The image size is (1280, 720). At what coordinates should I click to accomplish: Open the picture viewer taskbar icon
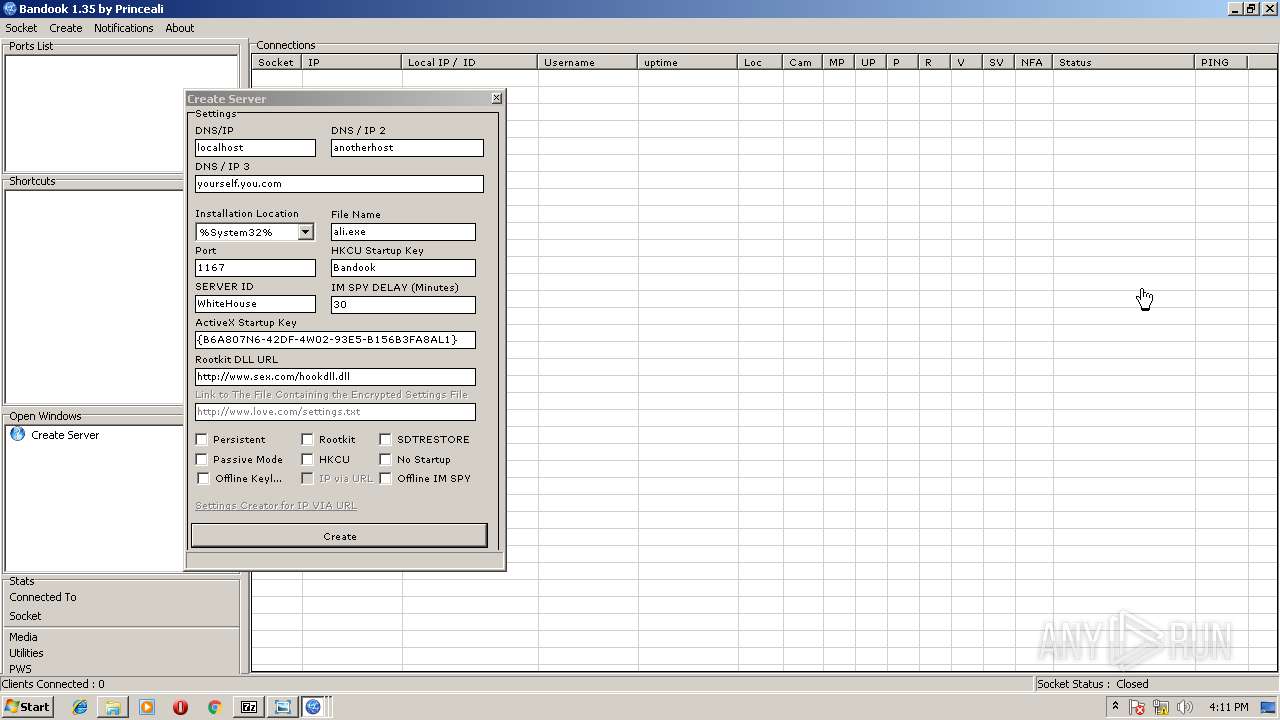(282, 707)
